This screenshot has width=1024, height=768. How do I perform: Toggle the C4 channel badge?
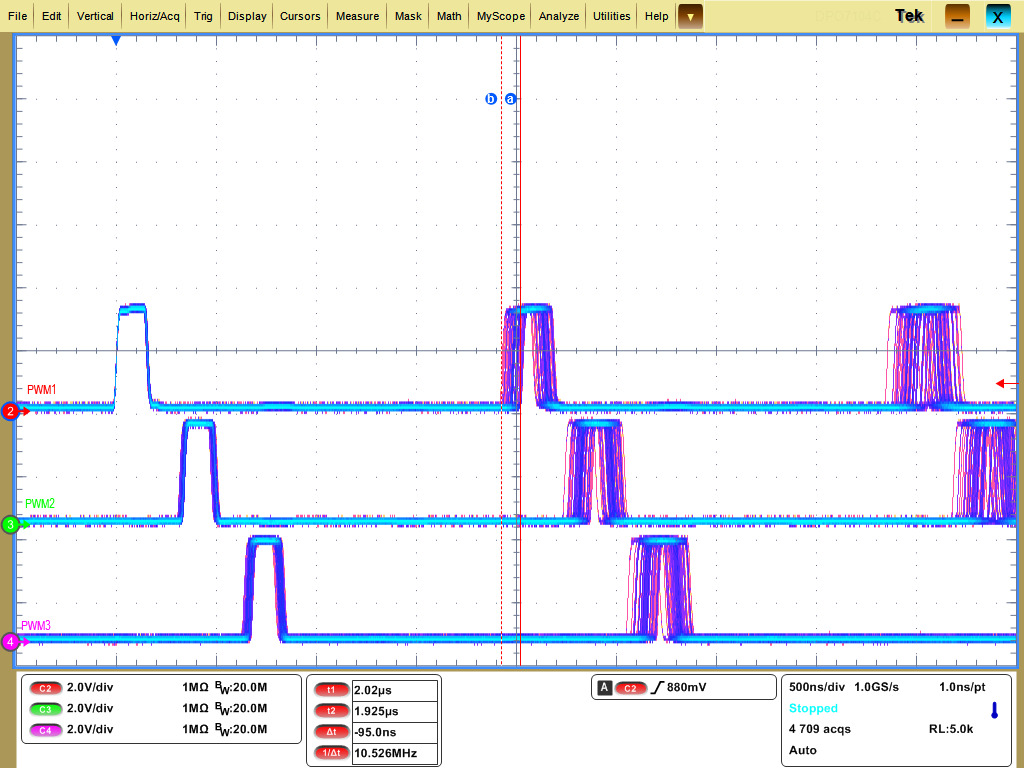[x=45, y=730]
